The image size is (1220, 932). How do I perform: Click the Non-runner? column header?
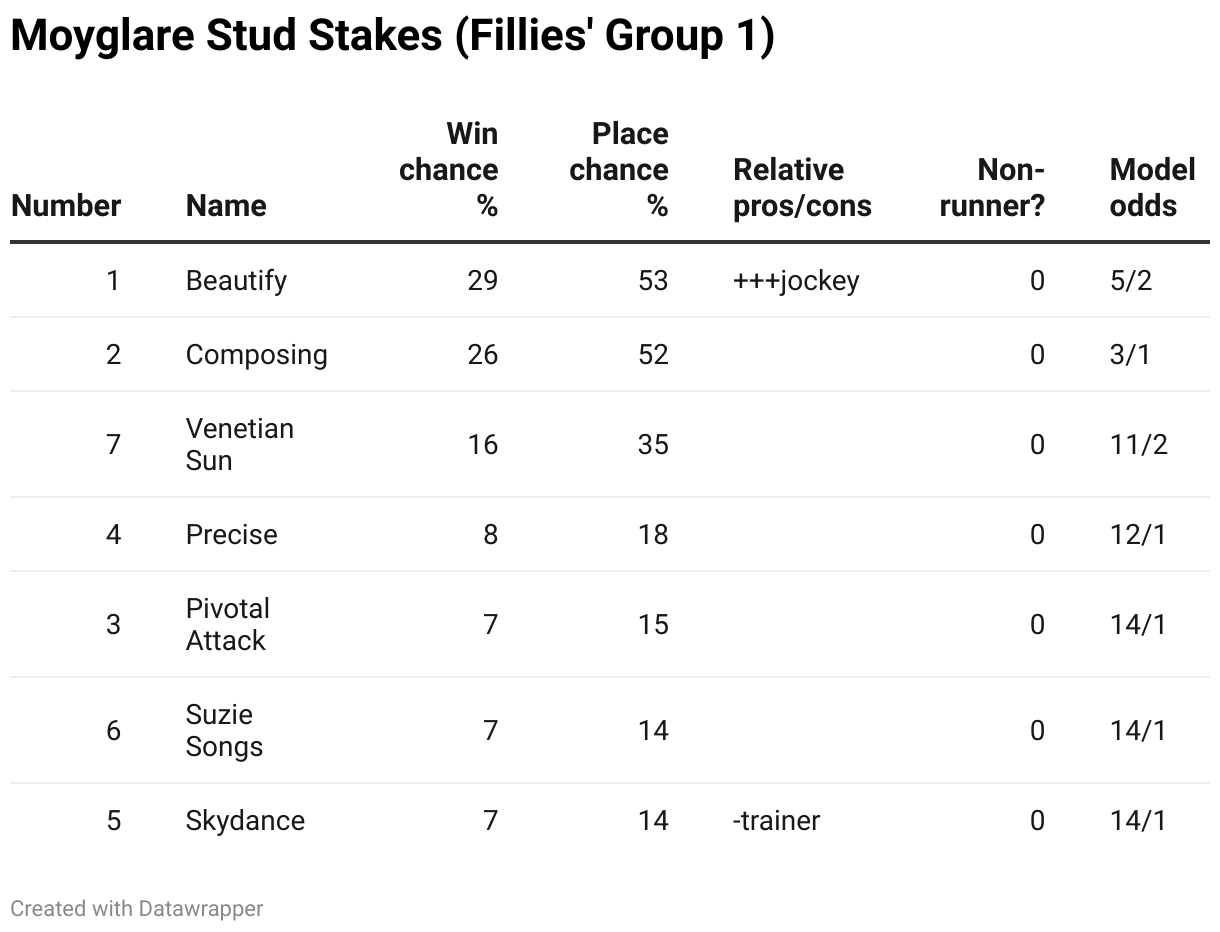(992, 188)
